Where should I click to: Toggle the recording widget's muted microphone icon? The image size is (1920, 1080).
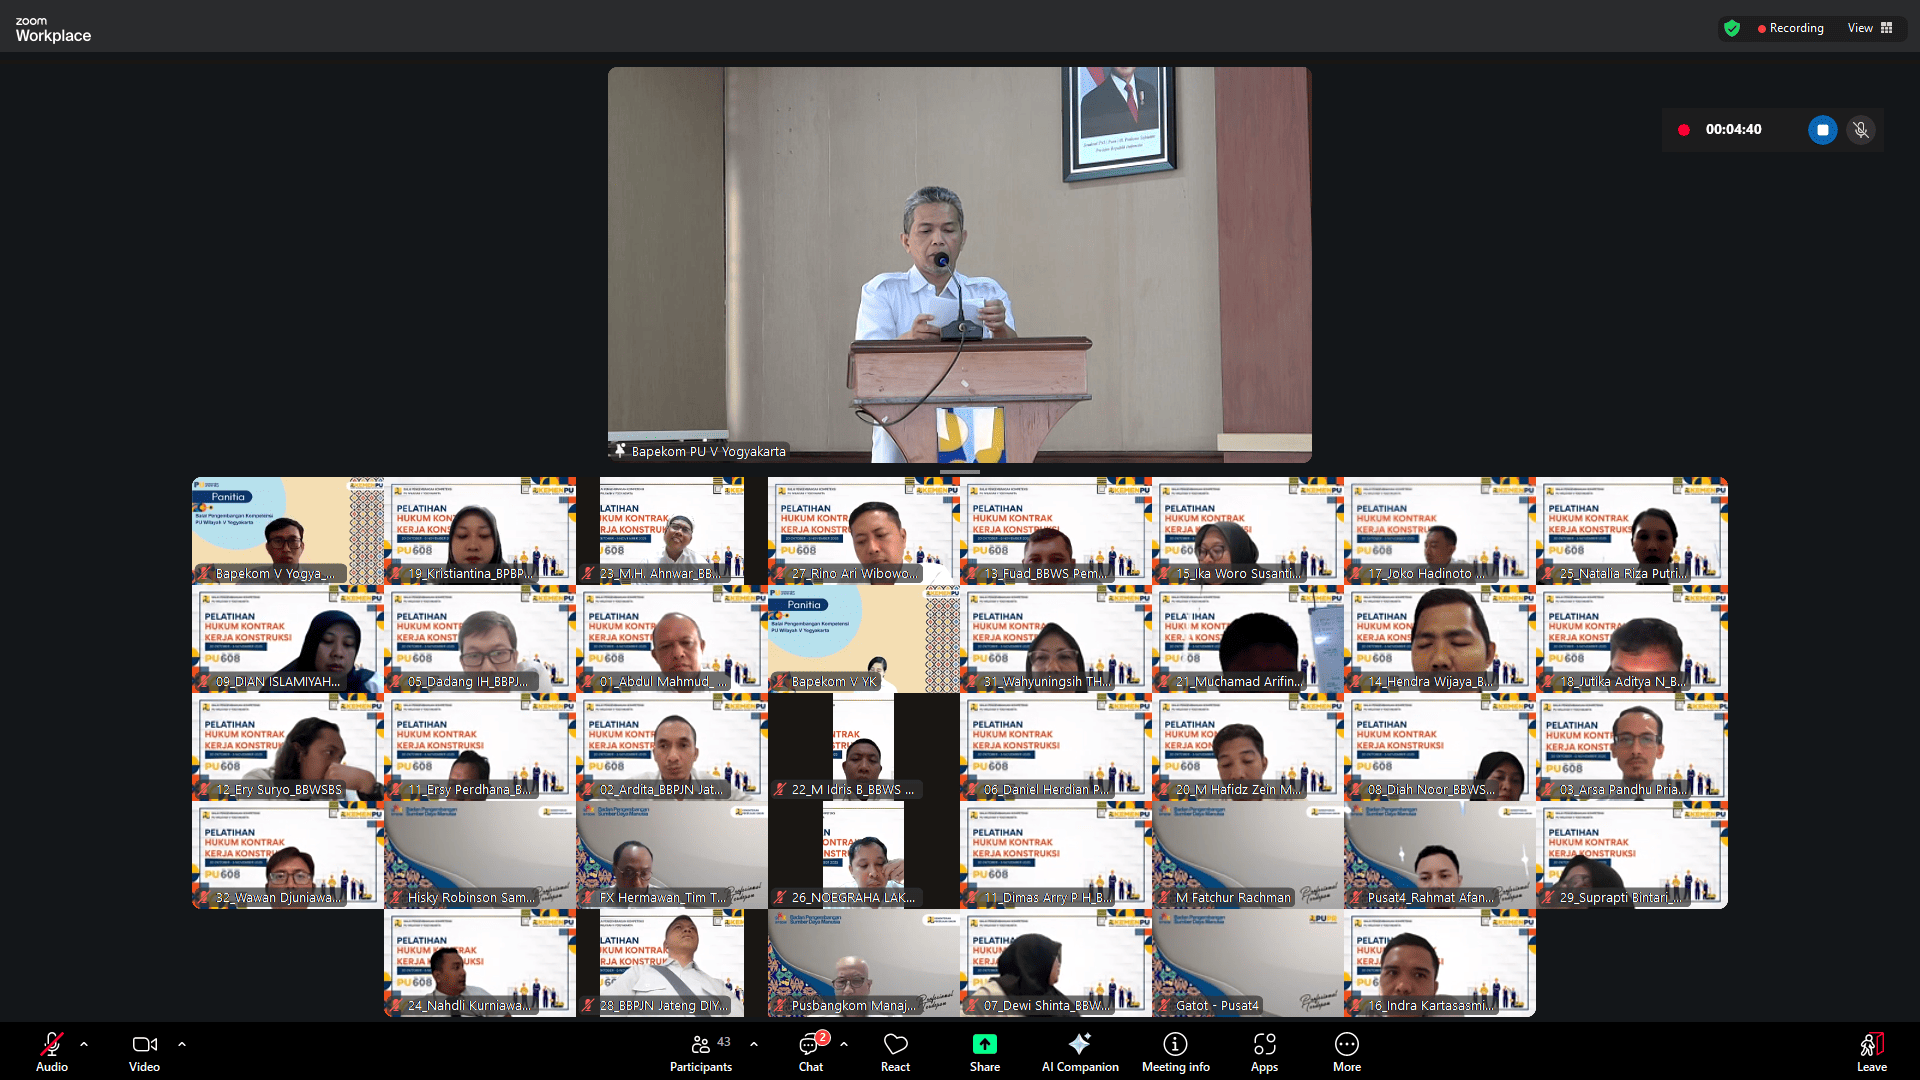point(1861,130)
